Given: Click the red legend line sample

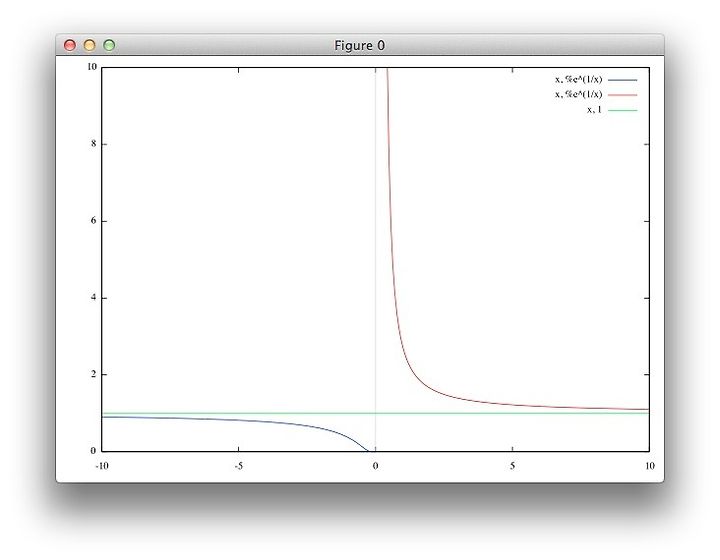Looking at the screenshot, I should (x=623, y=95).
